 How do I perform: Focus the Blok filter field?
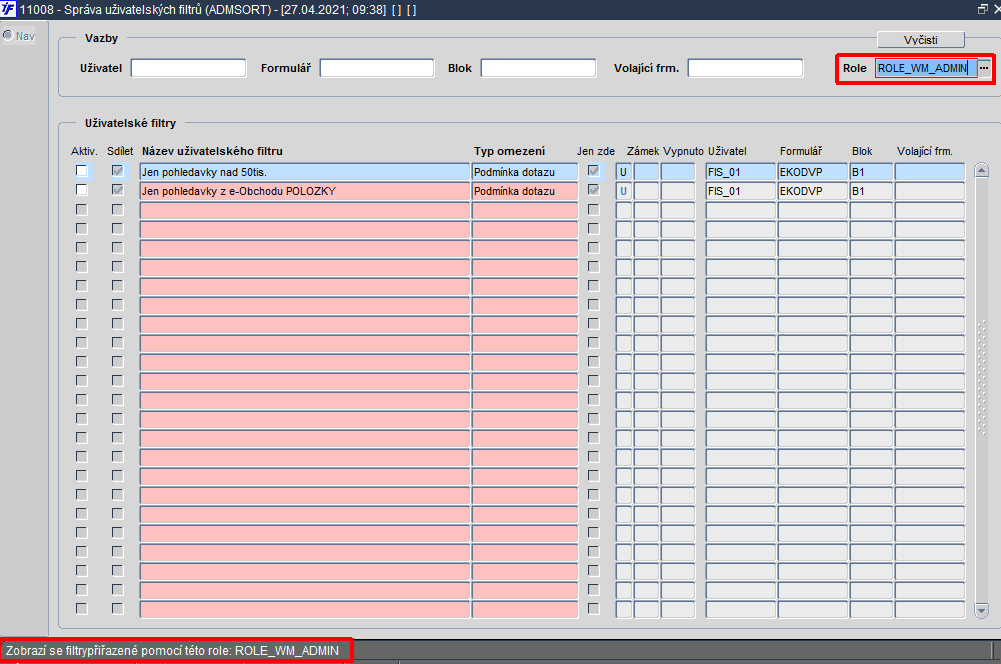point(538,68)
